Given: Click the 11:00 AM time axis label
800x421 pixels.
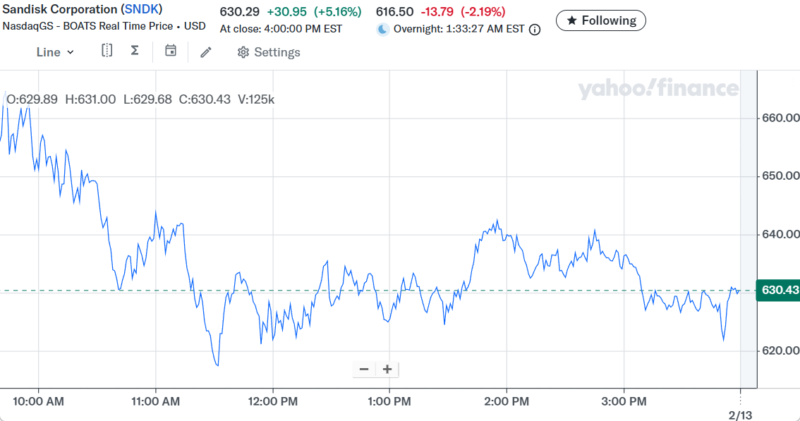Looking at the screenshot, I should pyautogui.click(x=155, y=401).
